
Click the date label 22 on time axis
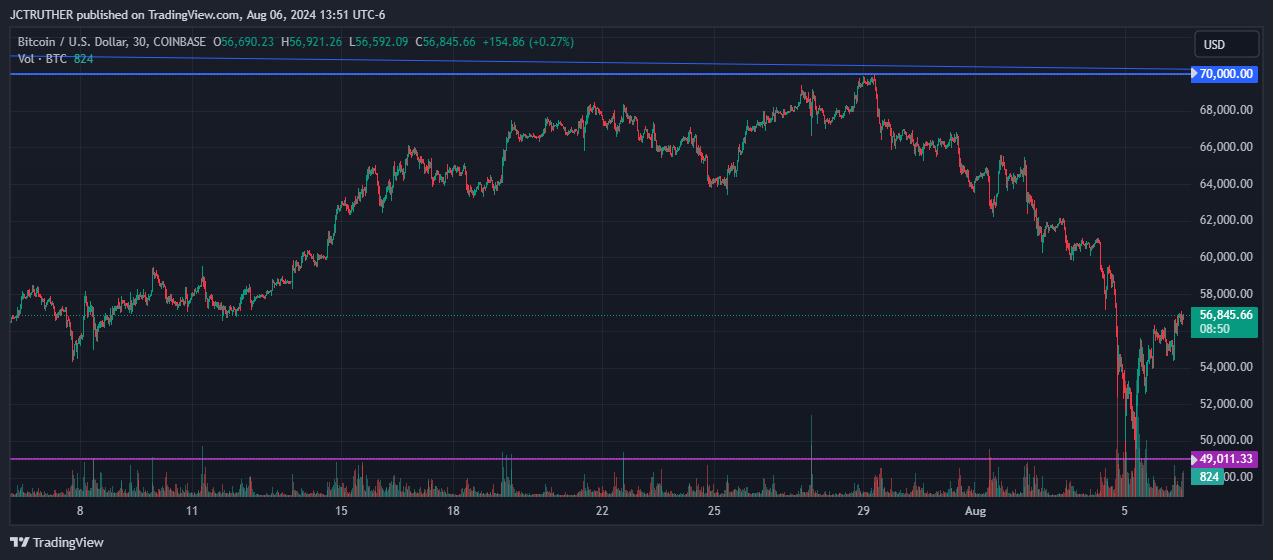601,511
